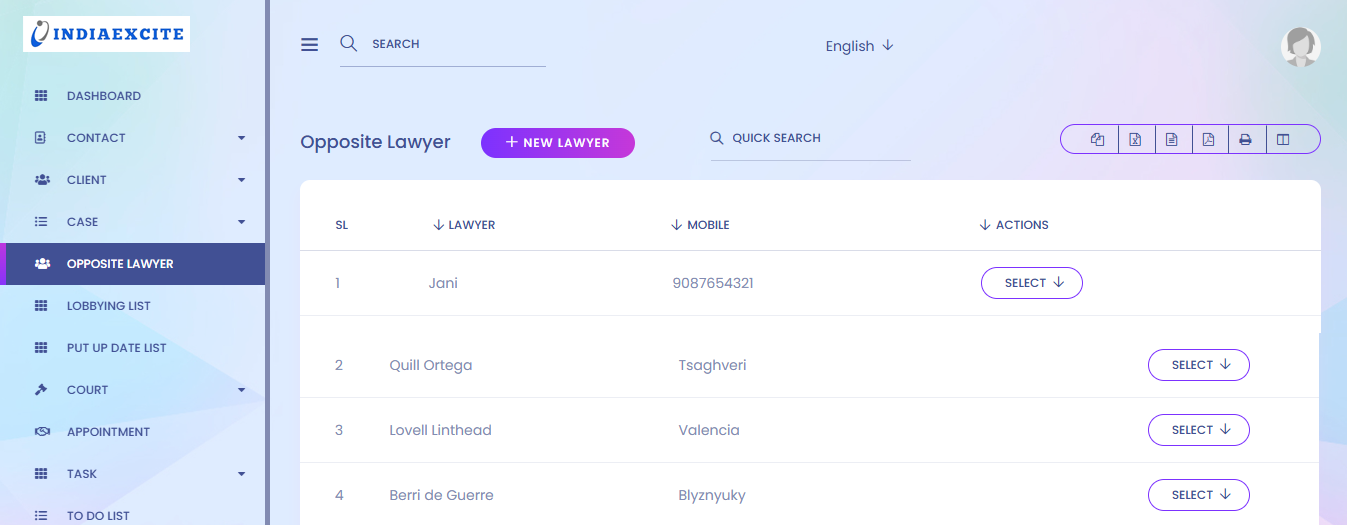Image resolution: width=1347 pixels, height=525 pixels.
Task: Click into the Quick Search field
Action: coord(815,139)
